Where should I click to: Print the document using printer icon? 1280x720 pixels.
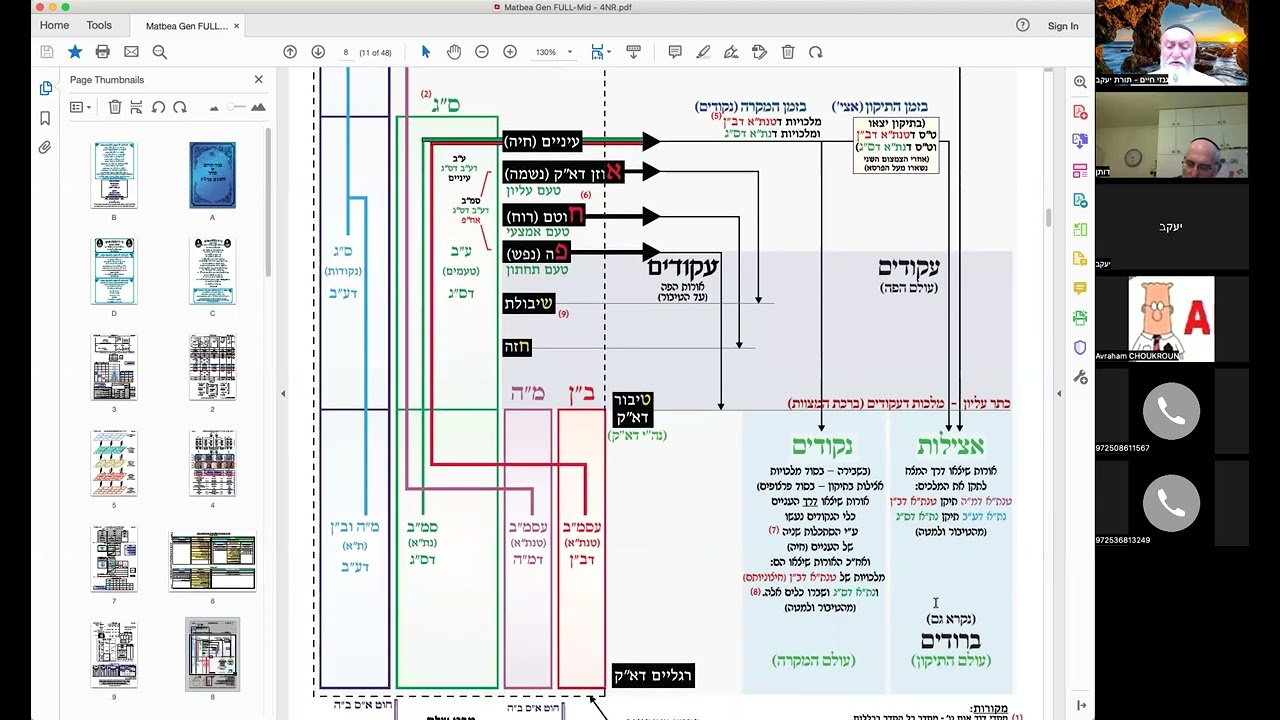102,52
